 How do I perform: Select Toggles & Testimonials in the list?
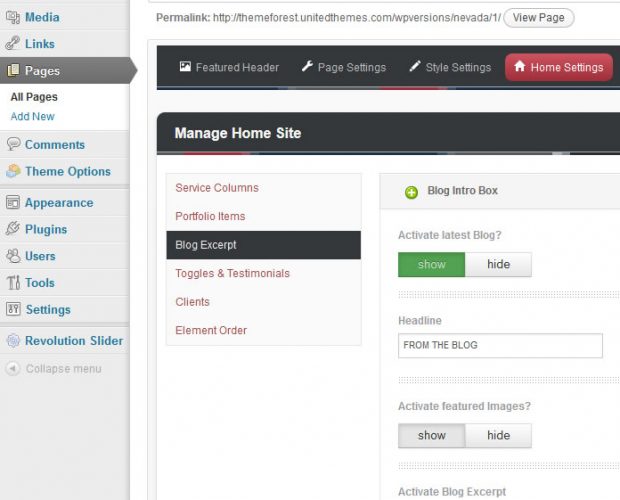coord(232,273)
